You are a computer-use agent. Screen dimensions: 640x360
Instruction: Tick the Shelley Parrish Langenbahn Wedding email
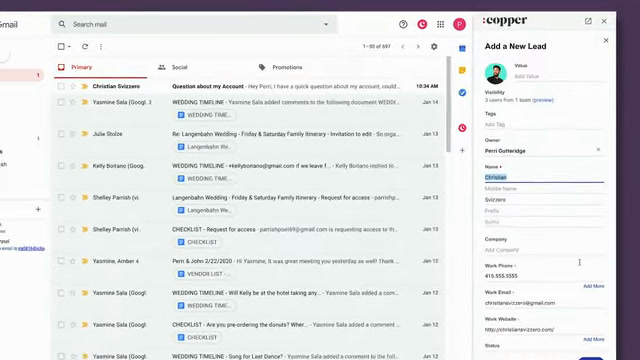tap(61, 198)
